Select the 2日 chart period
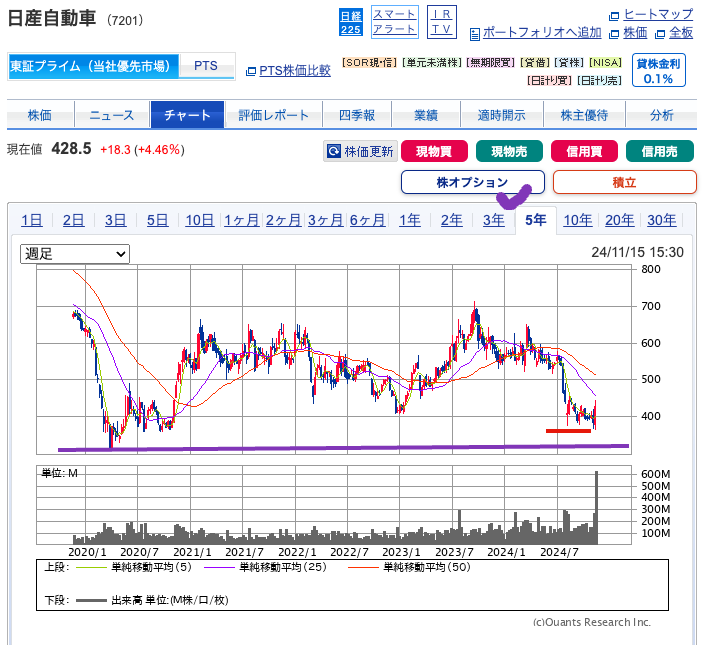 pyautogui.click(x=74, y=220)
